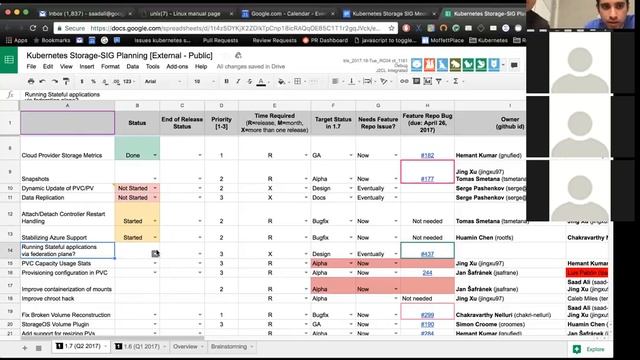Screen dimensions: 640x360
Task: Open the PR Dashboard bookmark
Action: [326, 40]
